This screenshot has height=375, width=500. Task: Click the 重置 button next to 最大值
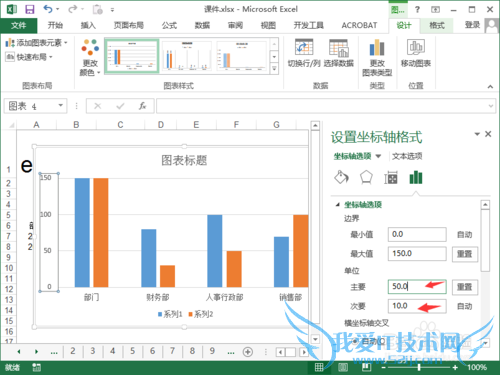tap(465, 254)
